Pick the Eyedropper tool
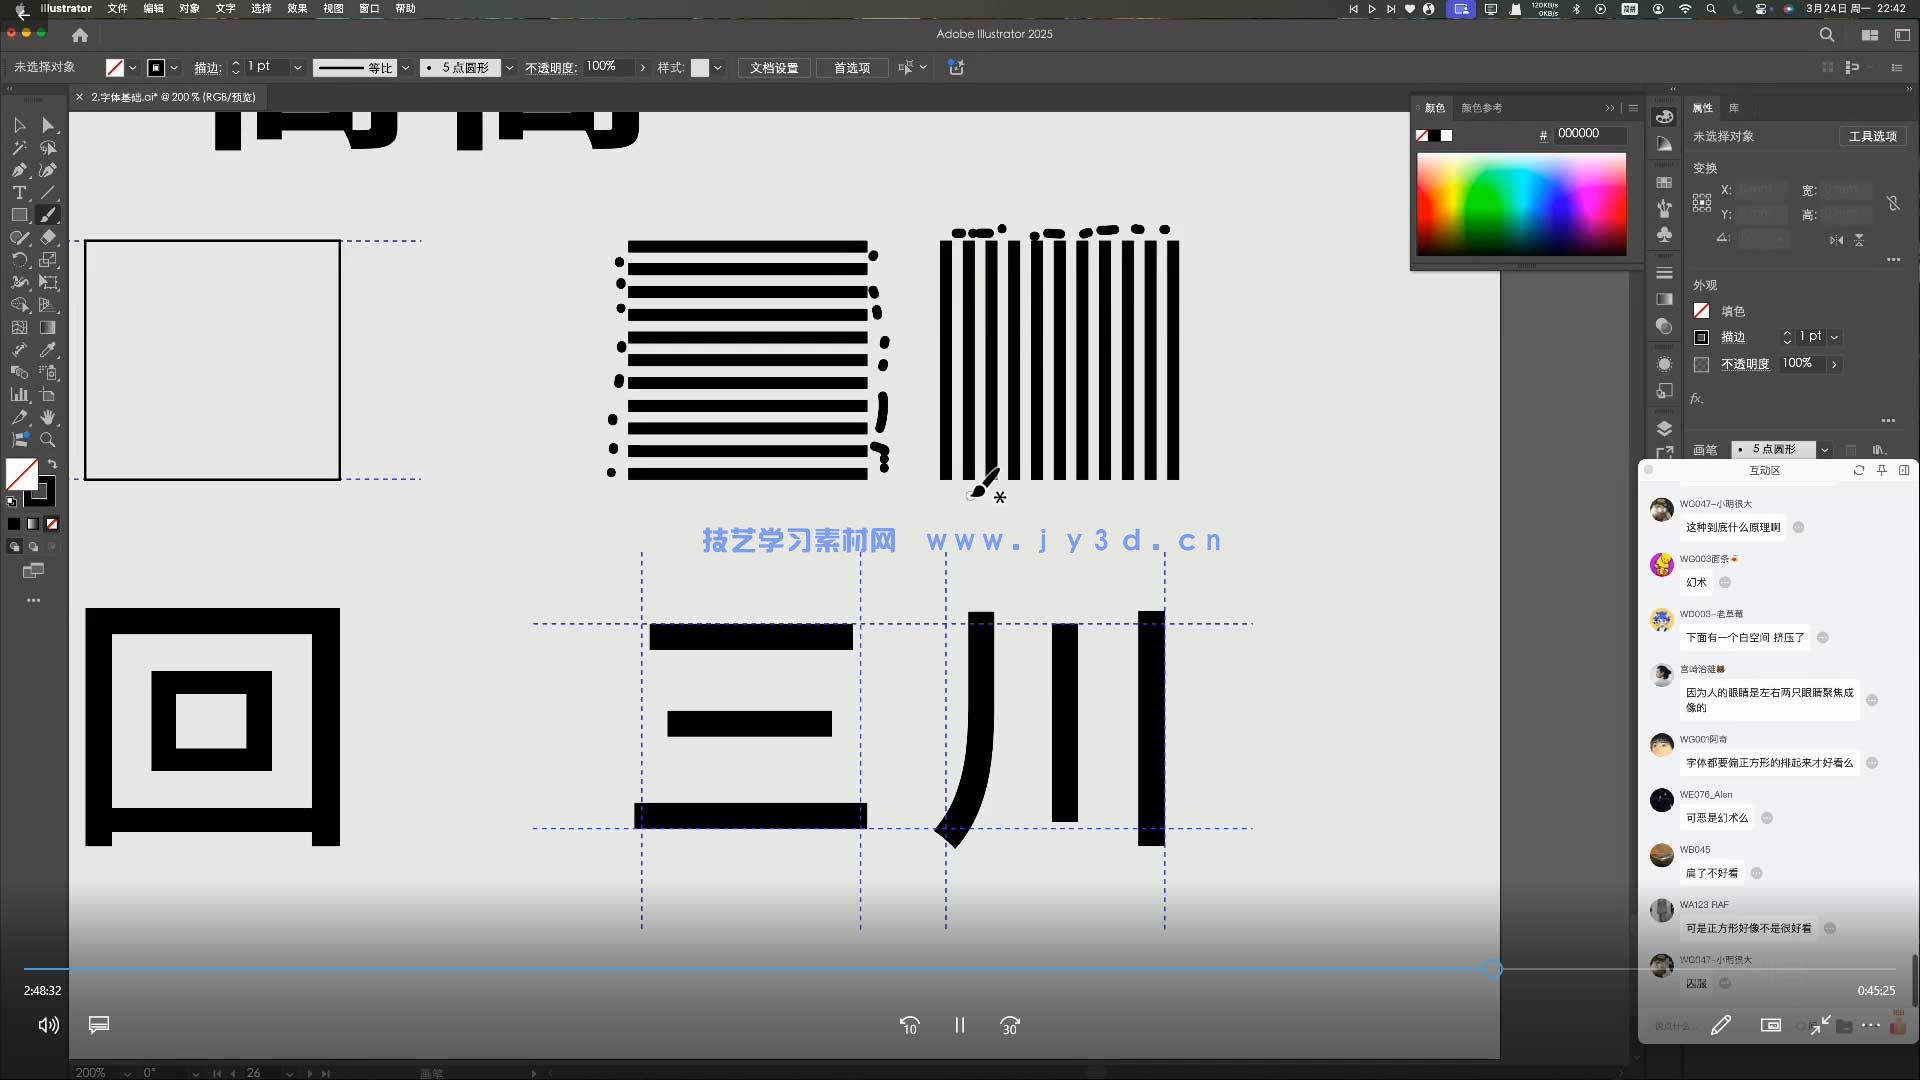Image resolution: width=1920 pixels, height=1080 pixels. (48, 349)
